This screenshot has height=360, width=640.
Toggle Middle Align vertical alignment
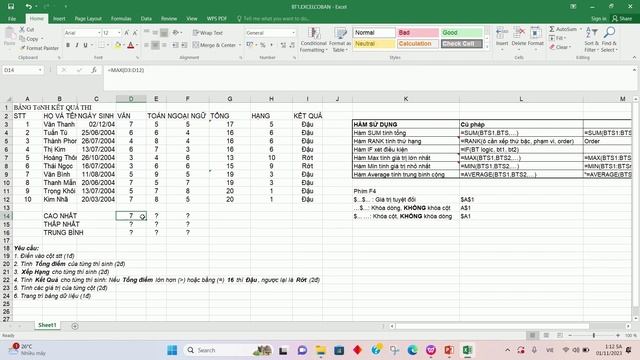click(x=156, y=33)
